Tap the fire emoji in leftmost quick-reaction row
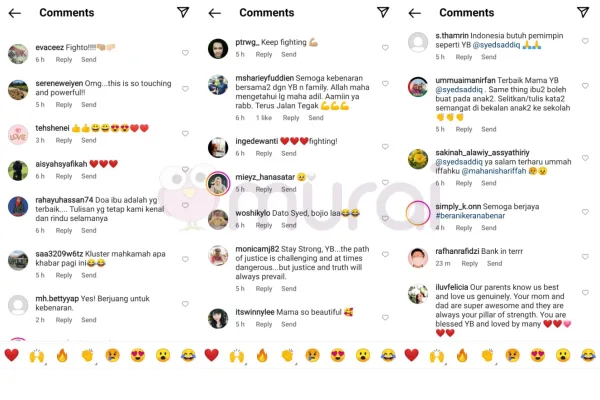 (x=62, y=356)
